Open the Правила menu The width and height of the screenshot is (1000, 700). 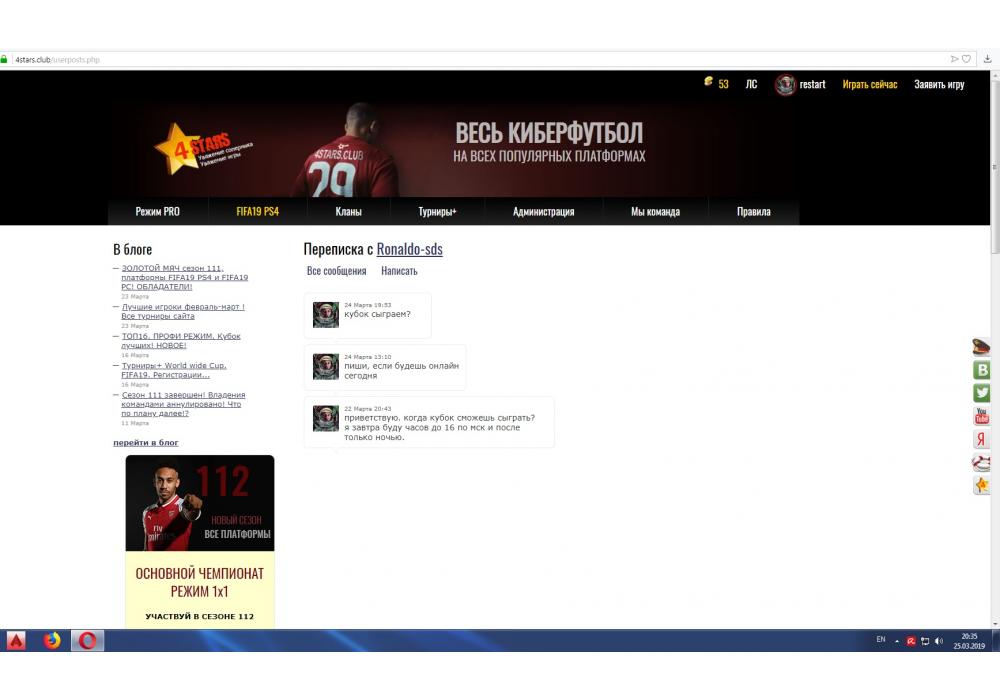[x=754, y=212]
